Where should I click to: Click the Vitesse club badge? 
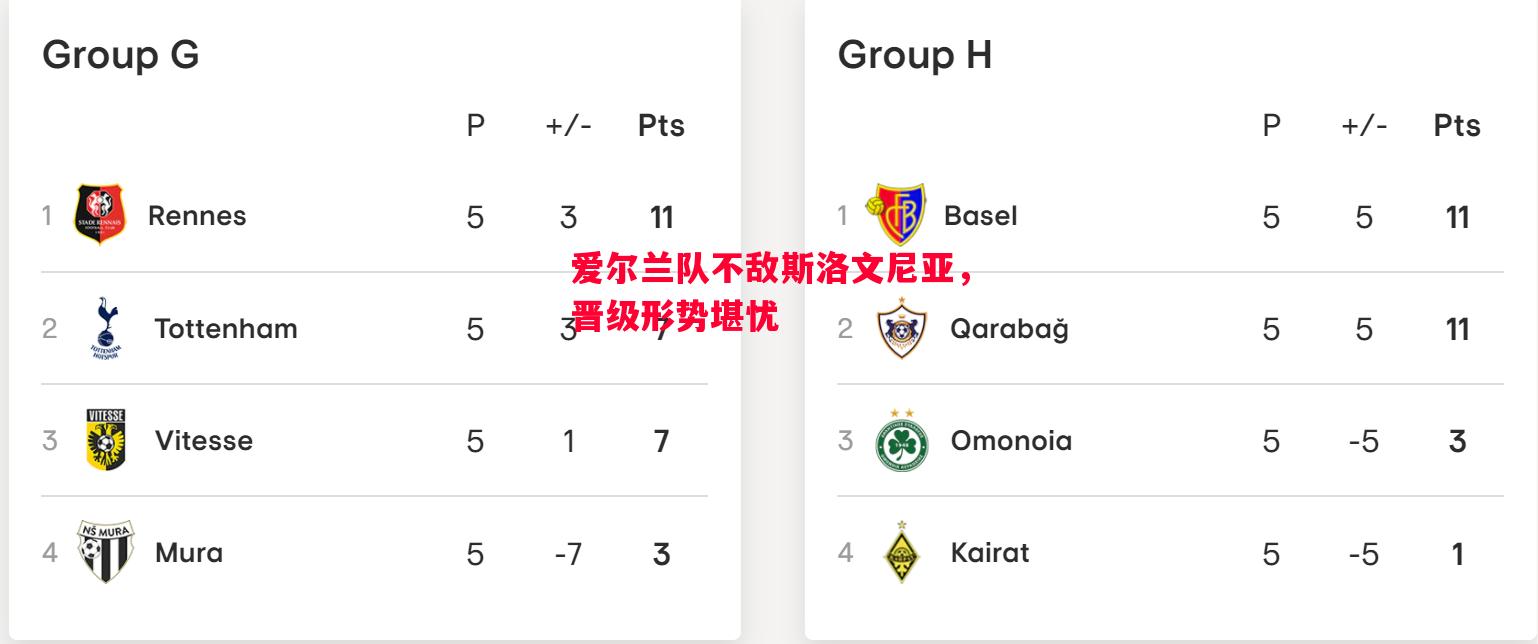[x=106, y=440]
